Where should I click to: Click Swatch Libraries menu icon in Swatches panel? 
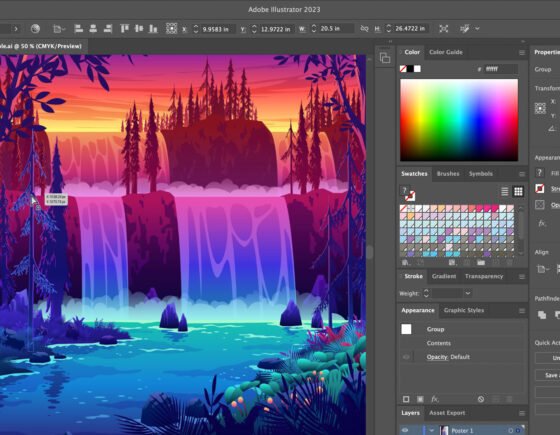405,262
